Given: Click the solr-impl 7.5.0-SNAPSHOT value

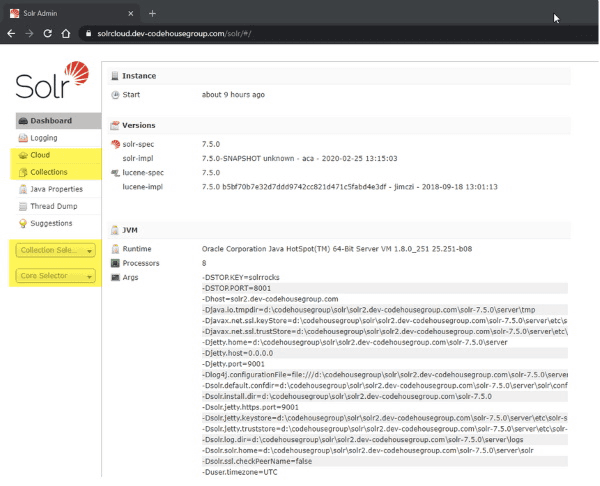Looking at the screenshot, I should coord(300,158).
